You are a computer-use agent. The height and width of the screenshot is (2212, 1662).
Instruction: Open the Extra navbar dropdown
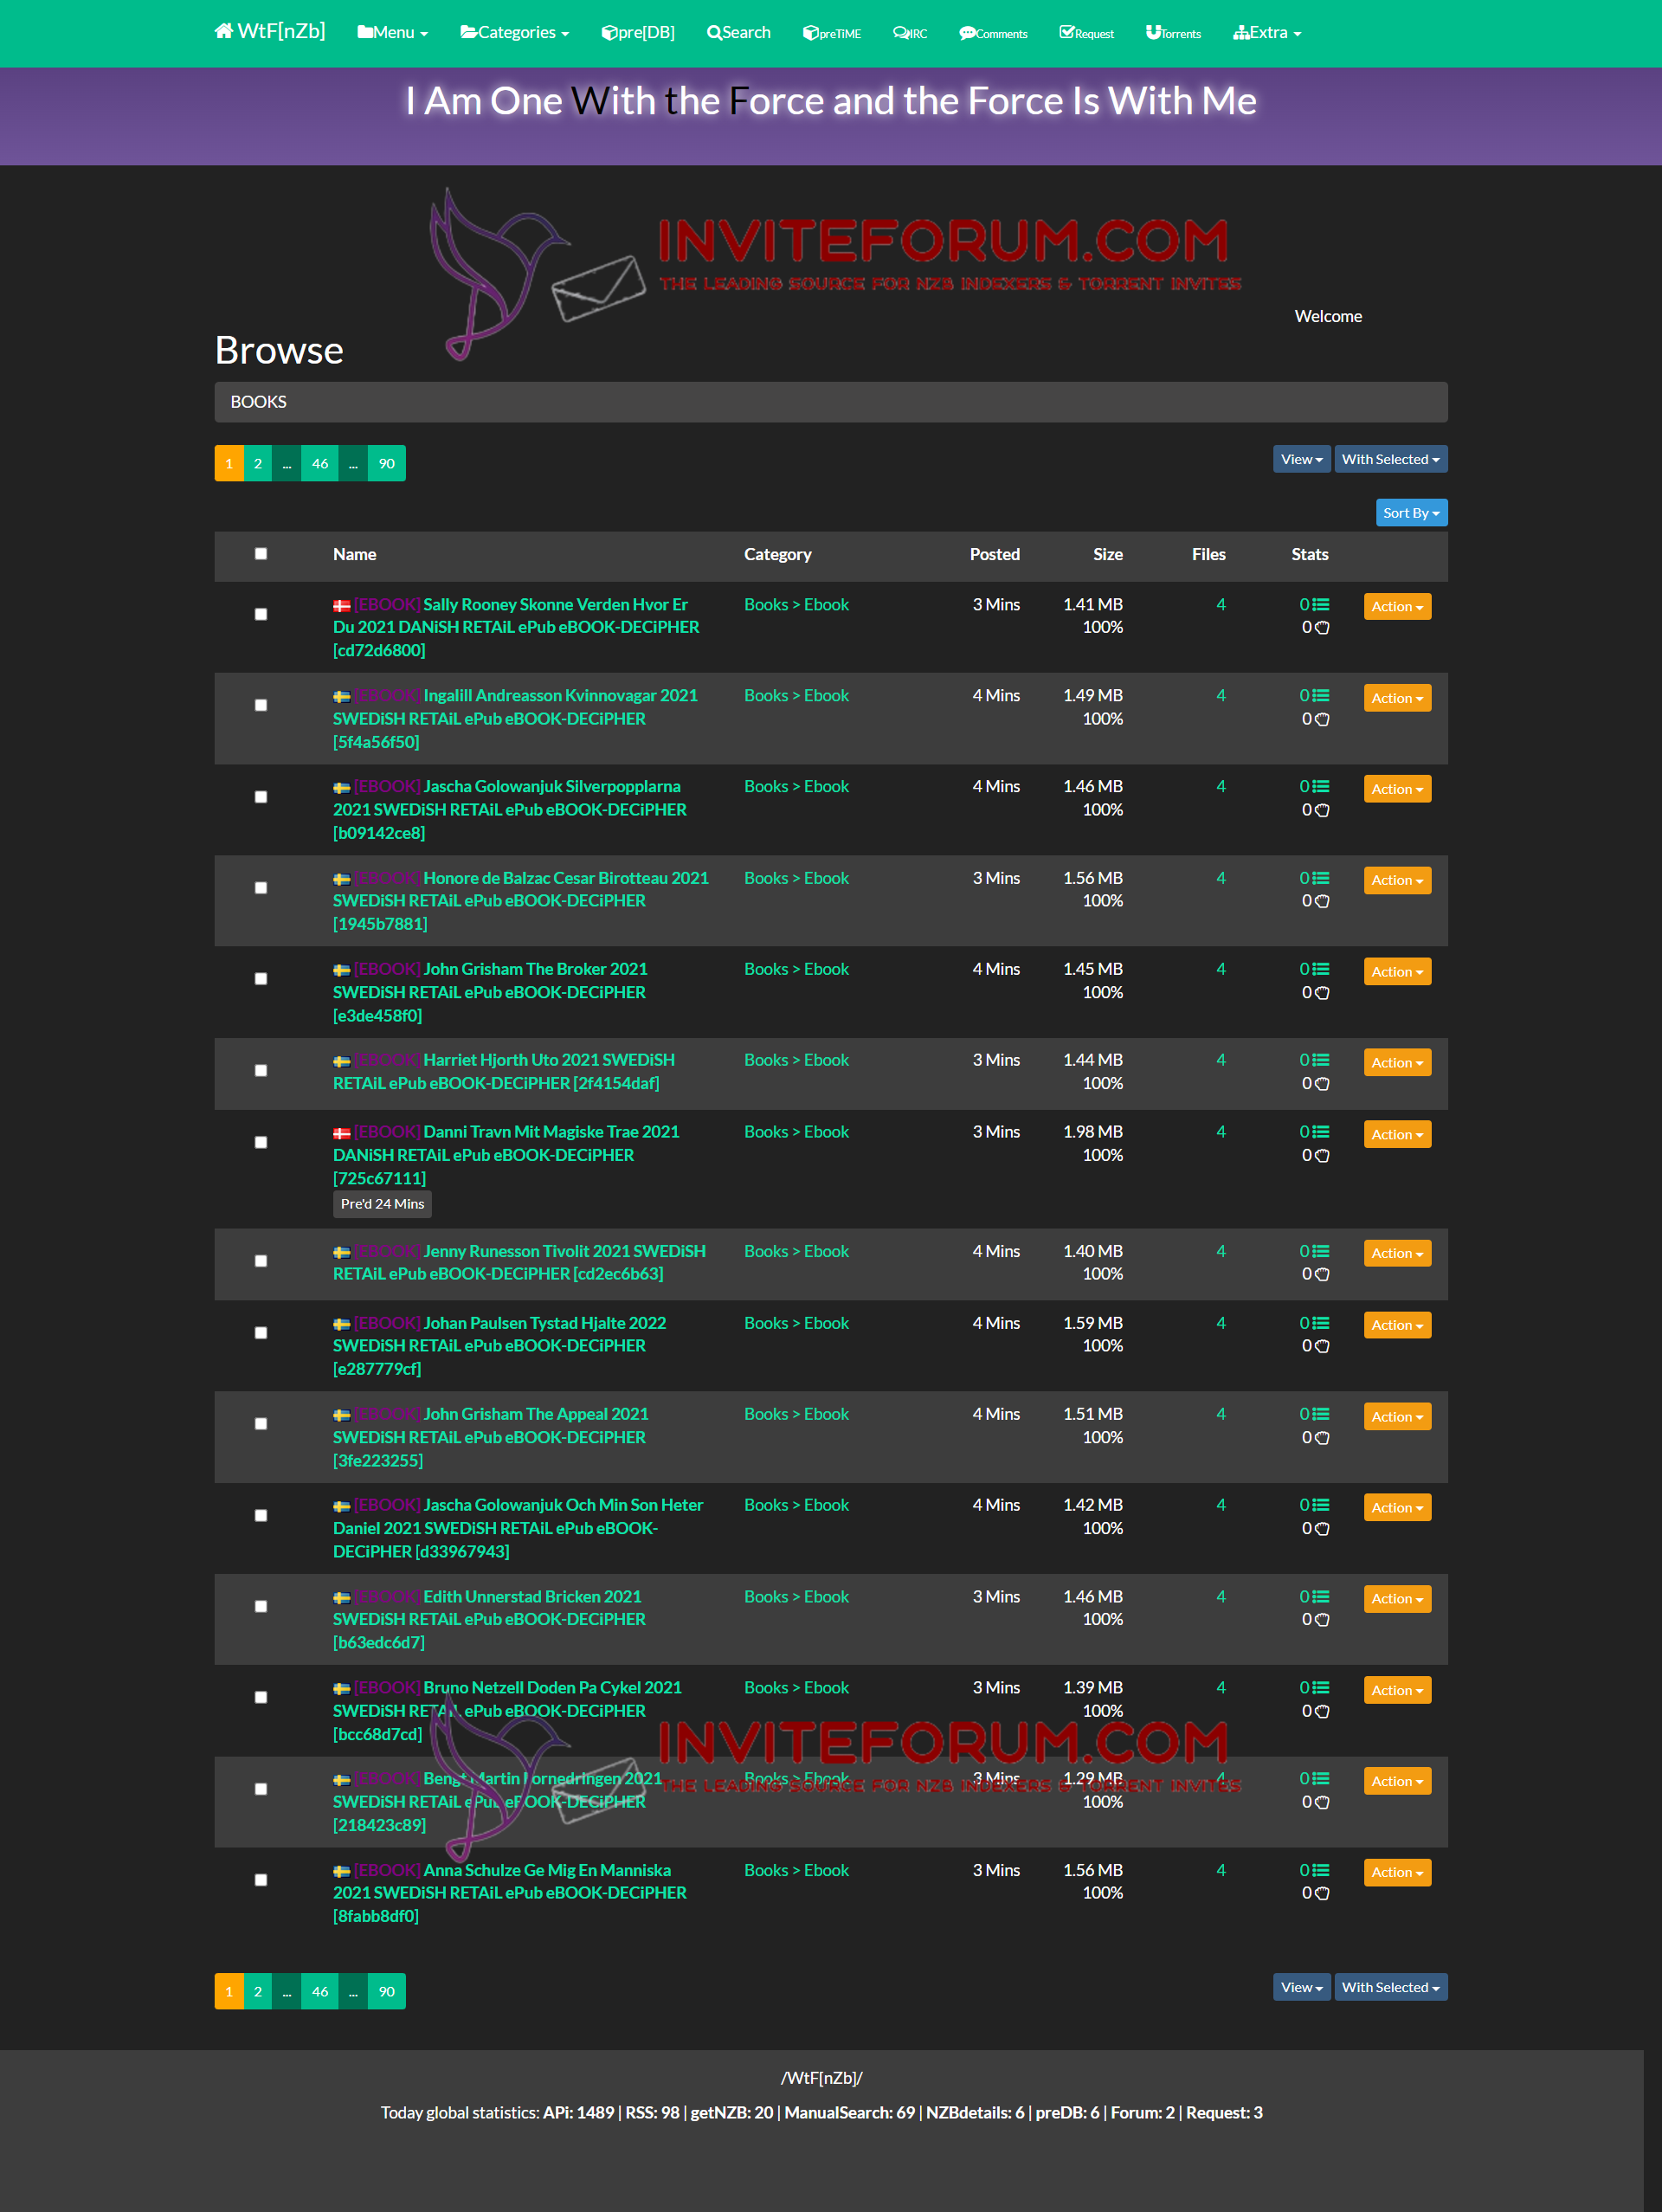(1267, 33)
